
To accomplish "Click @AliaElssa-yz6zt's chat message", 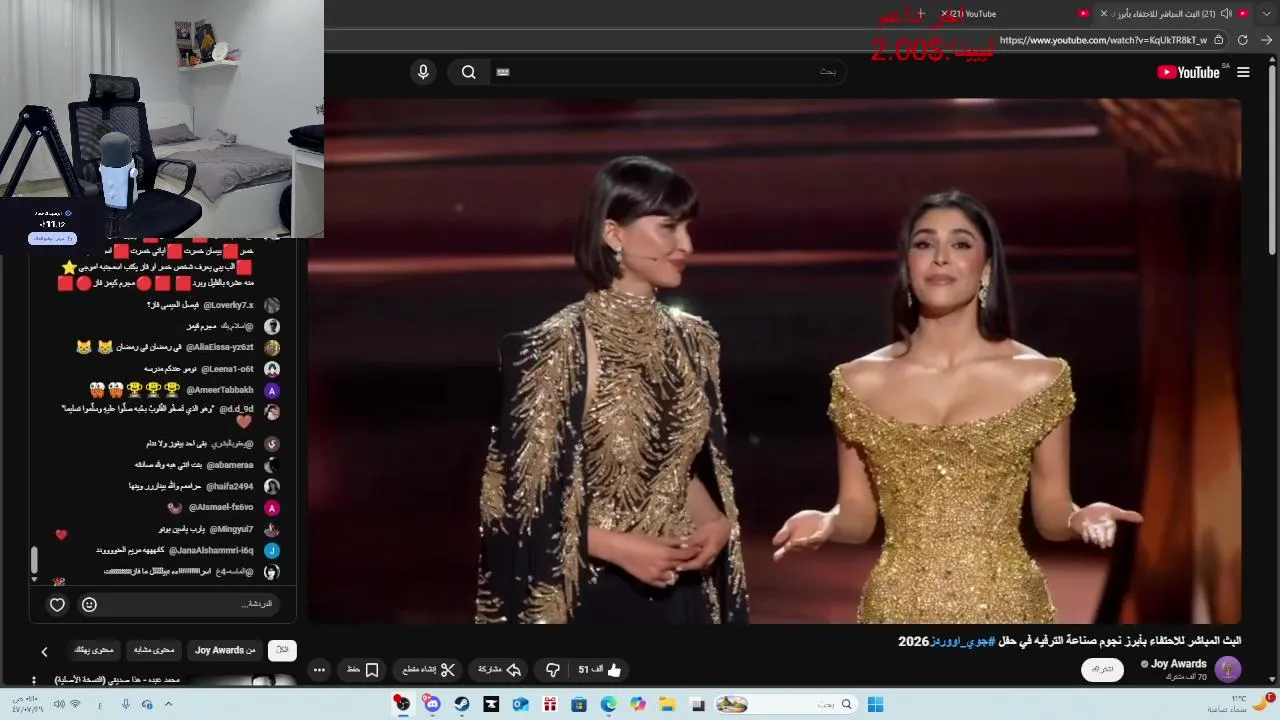I will [x=165, y=347].
